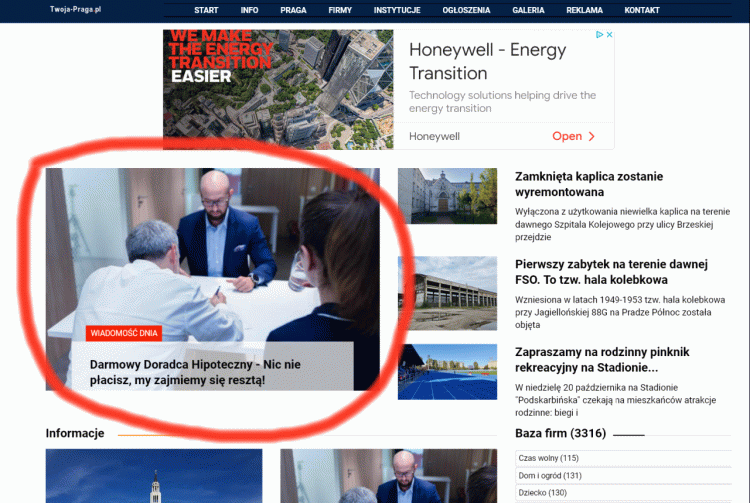This screenshot has width=750, height=503.
Task: Visit the GALERIA section
Action: (x=528, y=10)
